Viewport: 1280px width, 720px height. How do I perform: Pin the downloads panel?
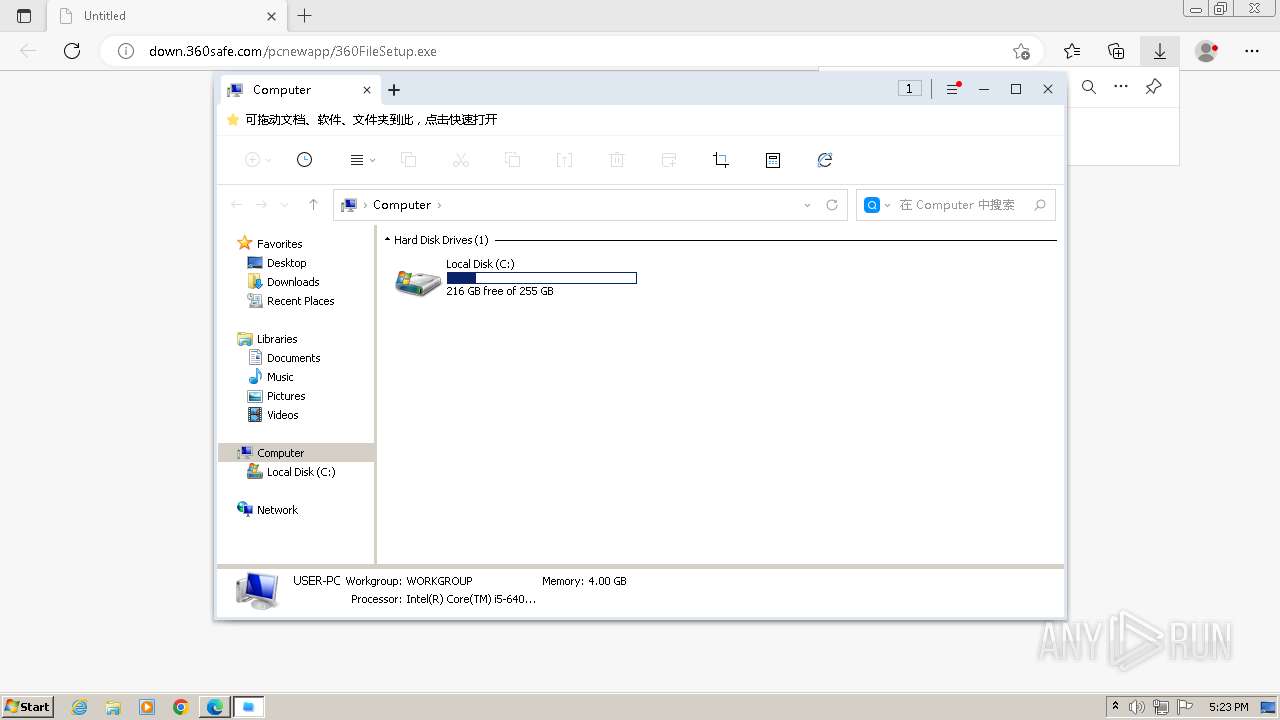1153,87
